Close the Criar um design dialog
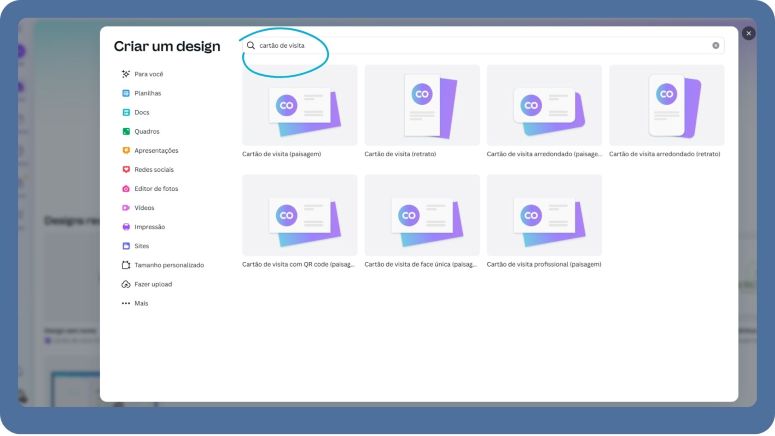The image size is (775, 436). [x=749, y=34]
